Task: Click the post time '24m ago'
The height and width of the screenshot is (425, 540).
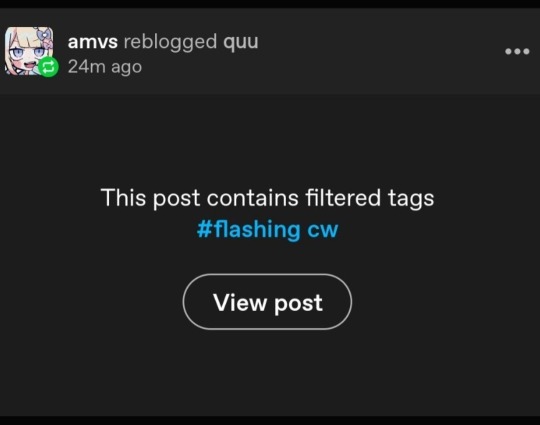Action: click(105, 67)
